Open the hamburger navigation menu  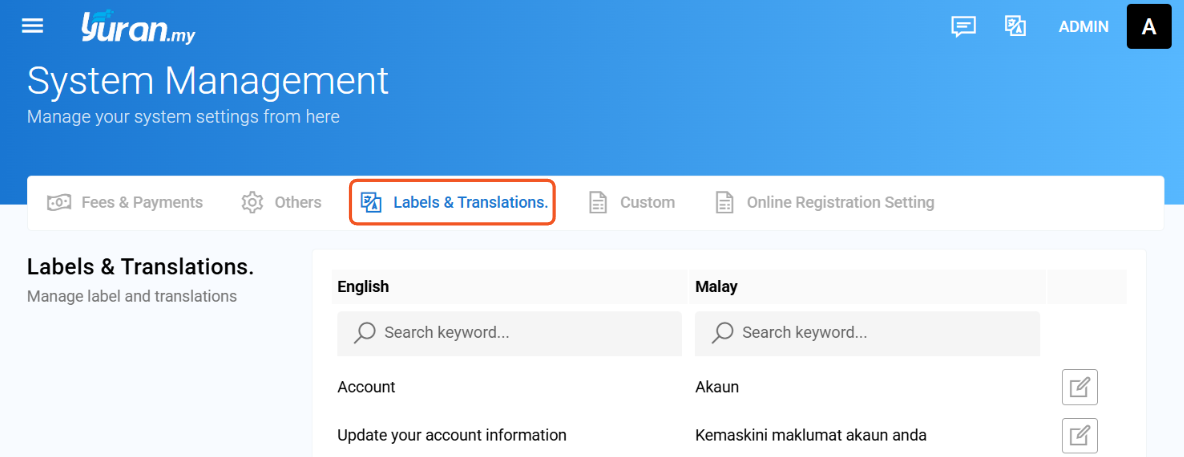(x=32, y=26)
